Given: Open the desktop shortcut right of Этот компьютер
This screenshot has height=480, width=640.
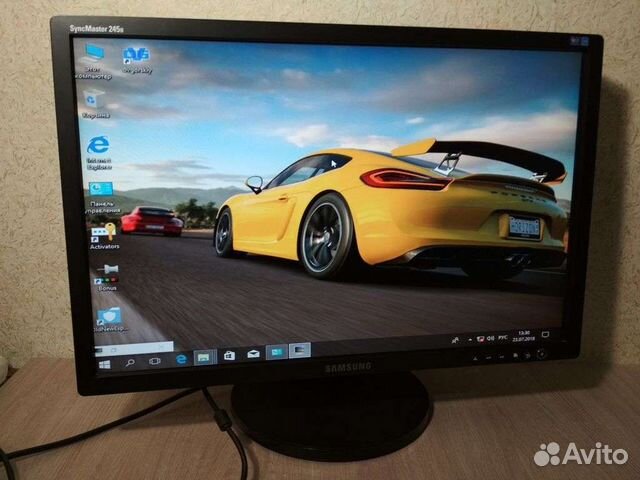Looking at the screenshot, I should [x=136, y=60].
